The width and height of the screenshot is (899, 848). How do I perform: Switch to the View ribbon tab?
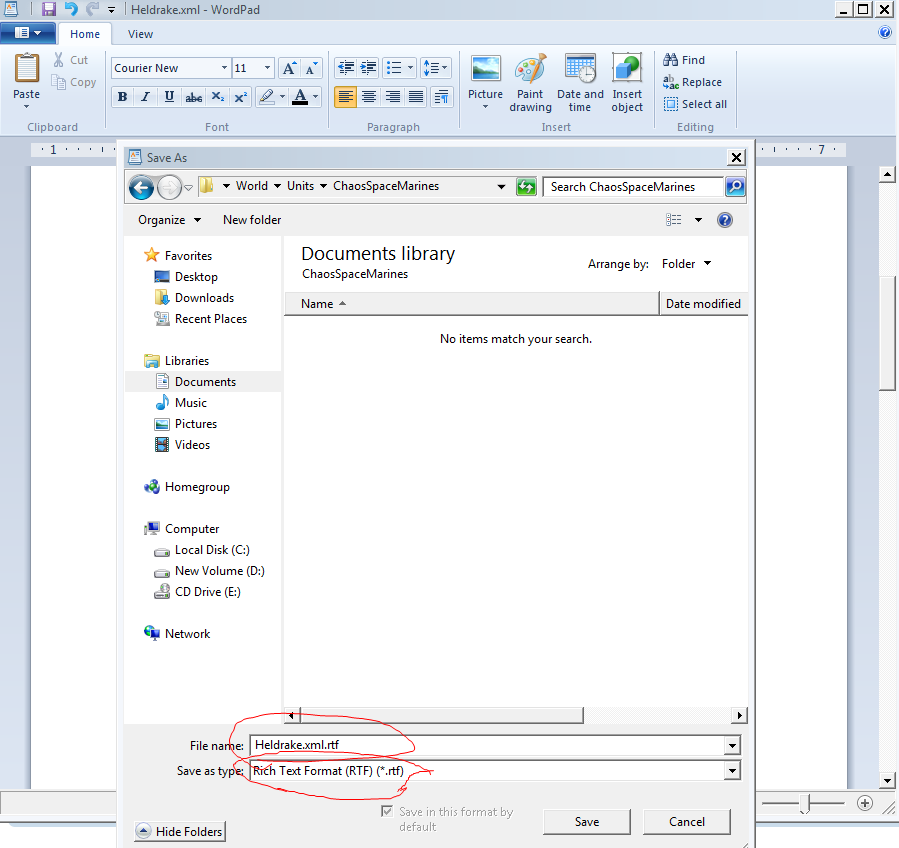pyautogui.click(x=141, y=34)
